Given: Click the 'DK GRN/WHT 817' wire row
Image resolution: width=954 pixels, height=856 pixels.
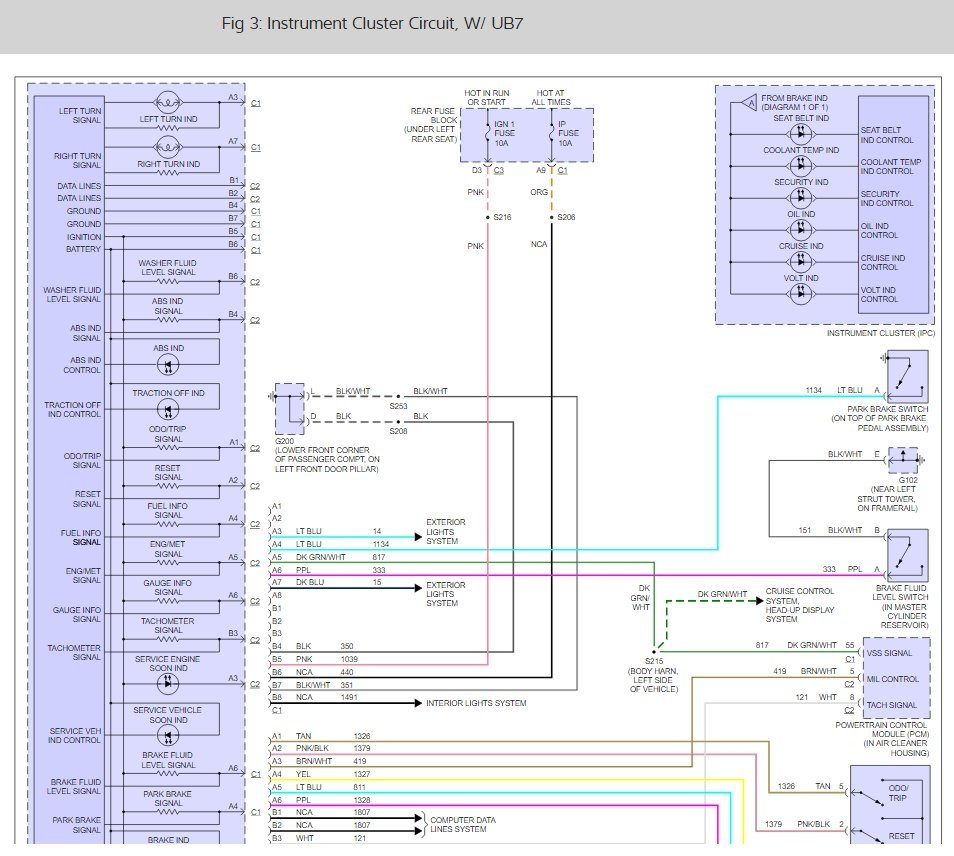Looking at the screenshot, I should click(329, 557).
